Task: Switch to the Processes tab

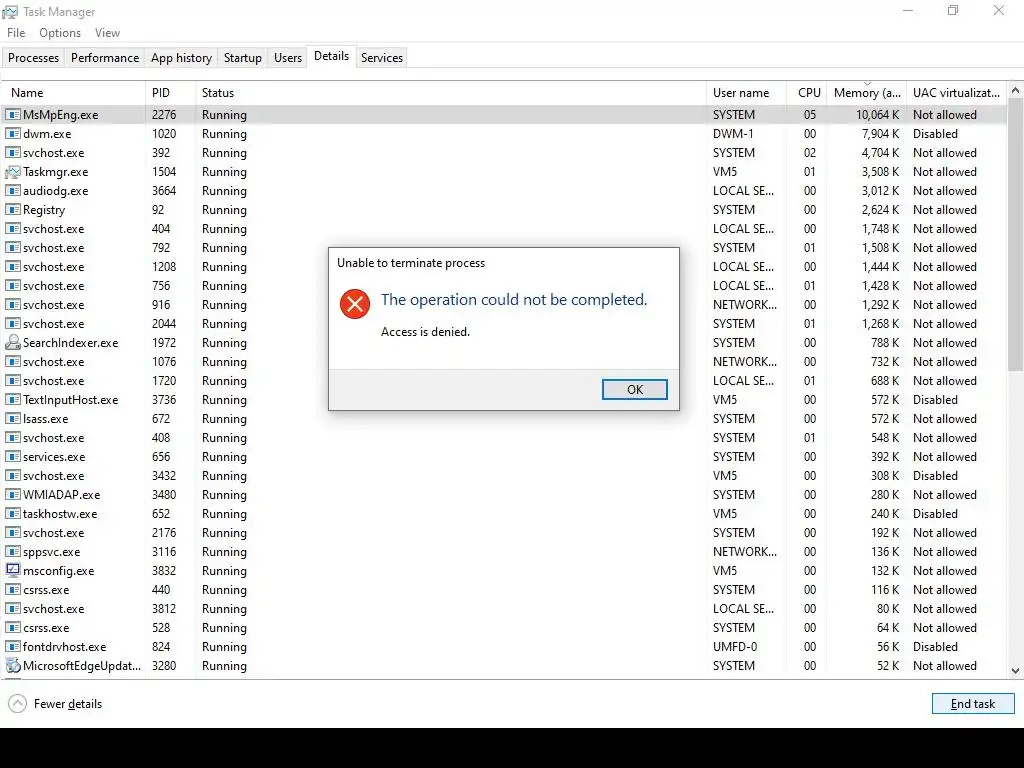Action: (33, 57)
